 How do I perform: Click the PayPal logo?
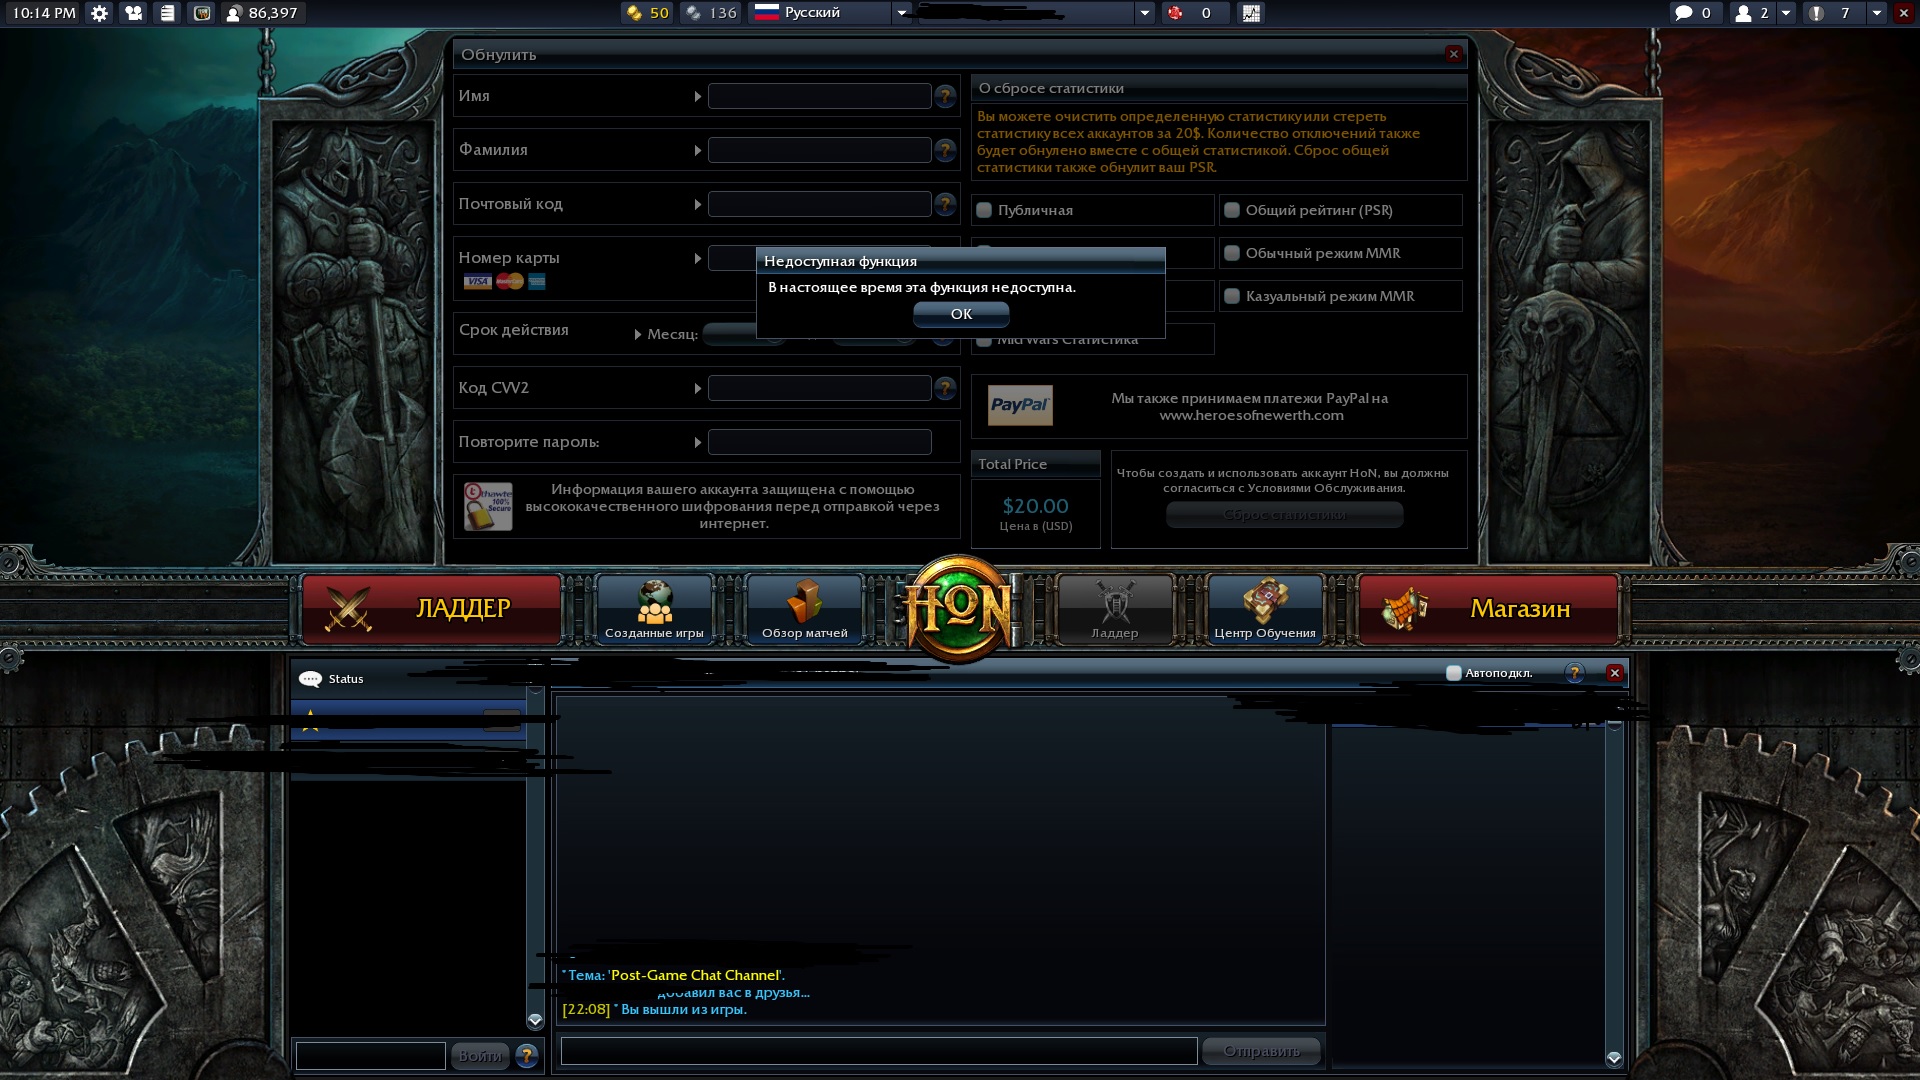pyautogui.click(x=1020, y=405)
